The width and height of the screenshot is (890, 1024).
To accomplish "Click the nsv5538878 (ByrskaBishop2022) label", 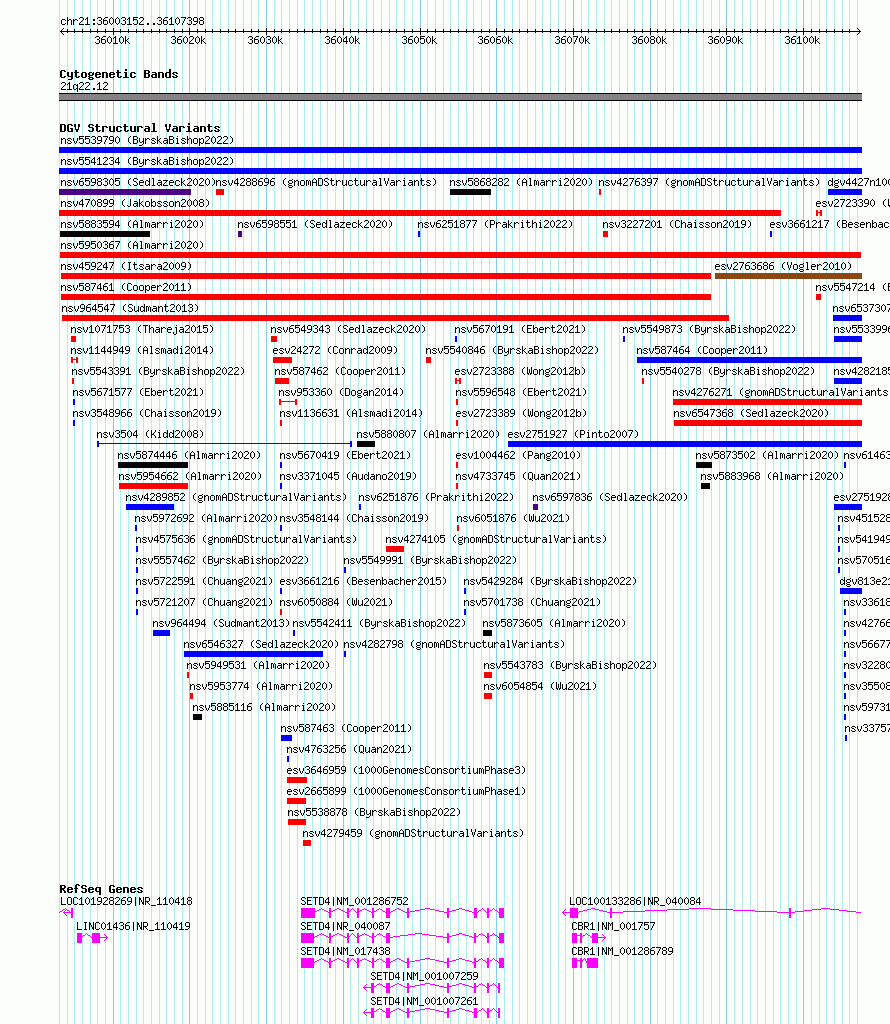I will [x=374, y=812].
